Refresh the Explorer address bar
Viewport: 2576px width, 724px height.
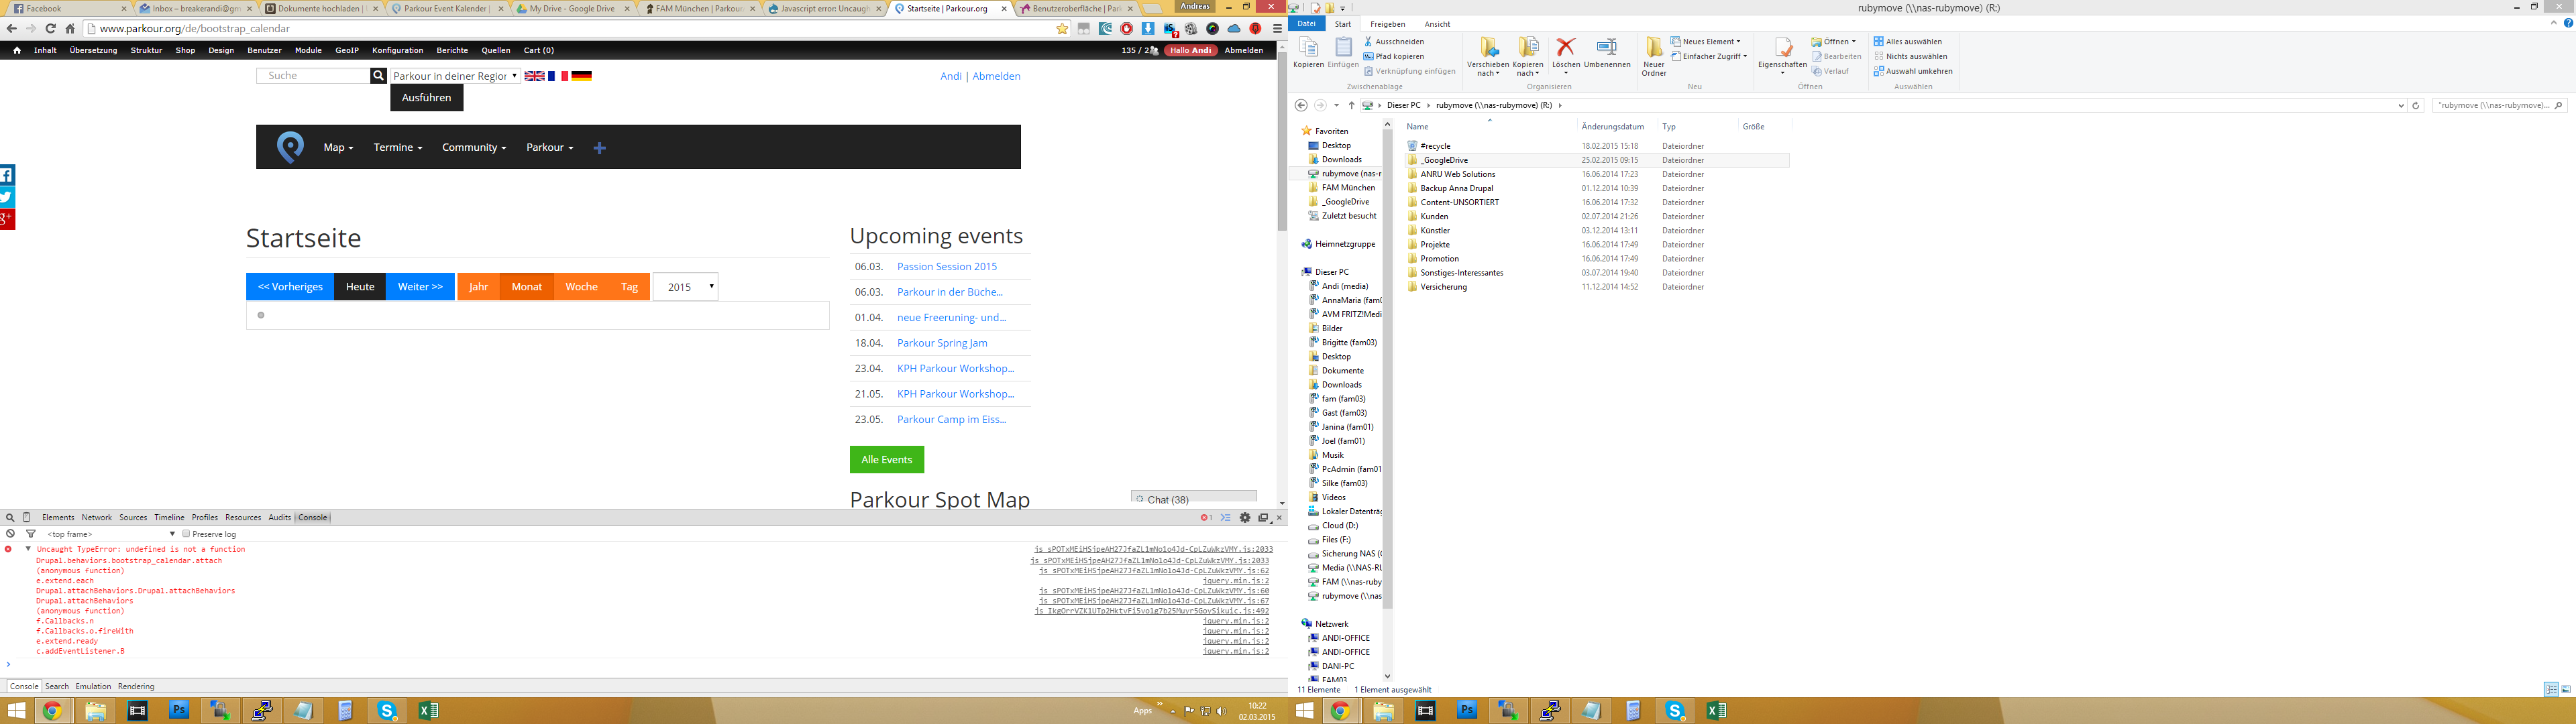[2416, 105]
